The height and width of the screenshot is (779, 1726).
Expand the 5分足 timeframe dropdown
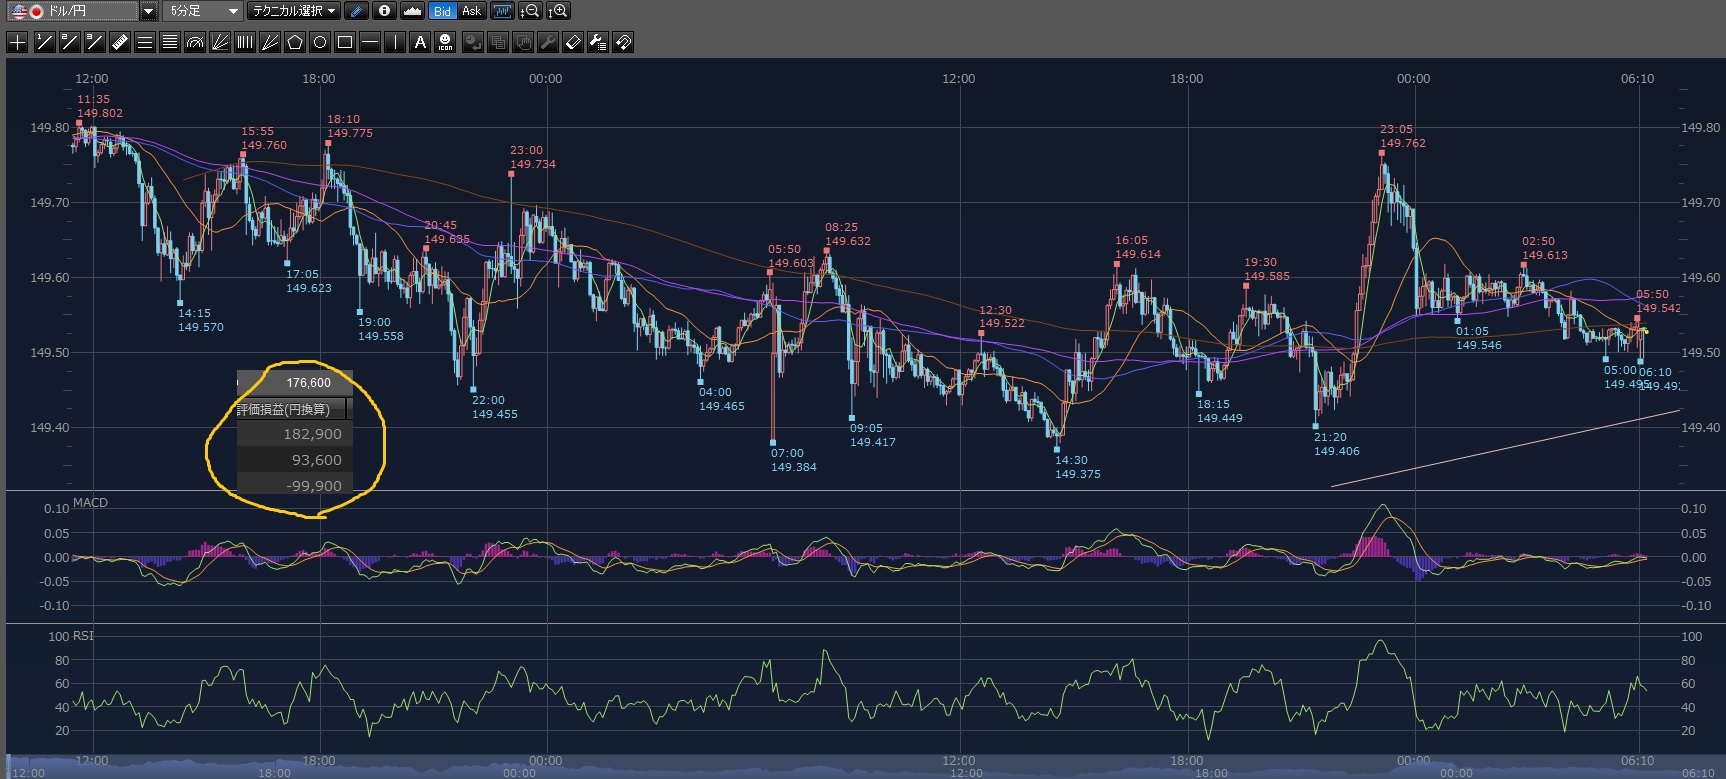233,11
